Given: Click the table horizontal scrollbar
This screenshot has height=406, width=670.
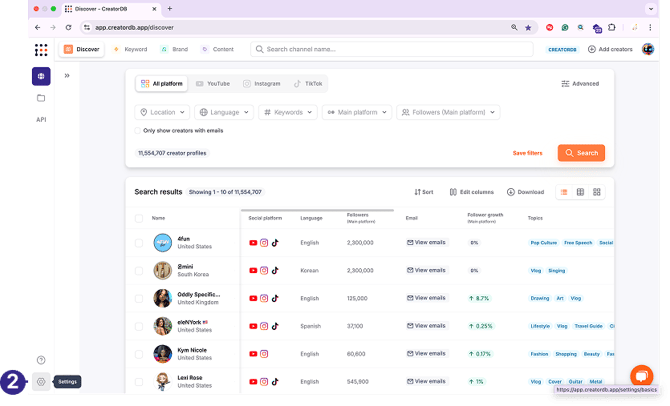Looking at the screenshot, I should [x=317, y=211].
